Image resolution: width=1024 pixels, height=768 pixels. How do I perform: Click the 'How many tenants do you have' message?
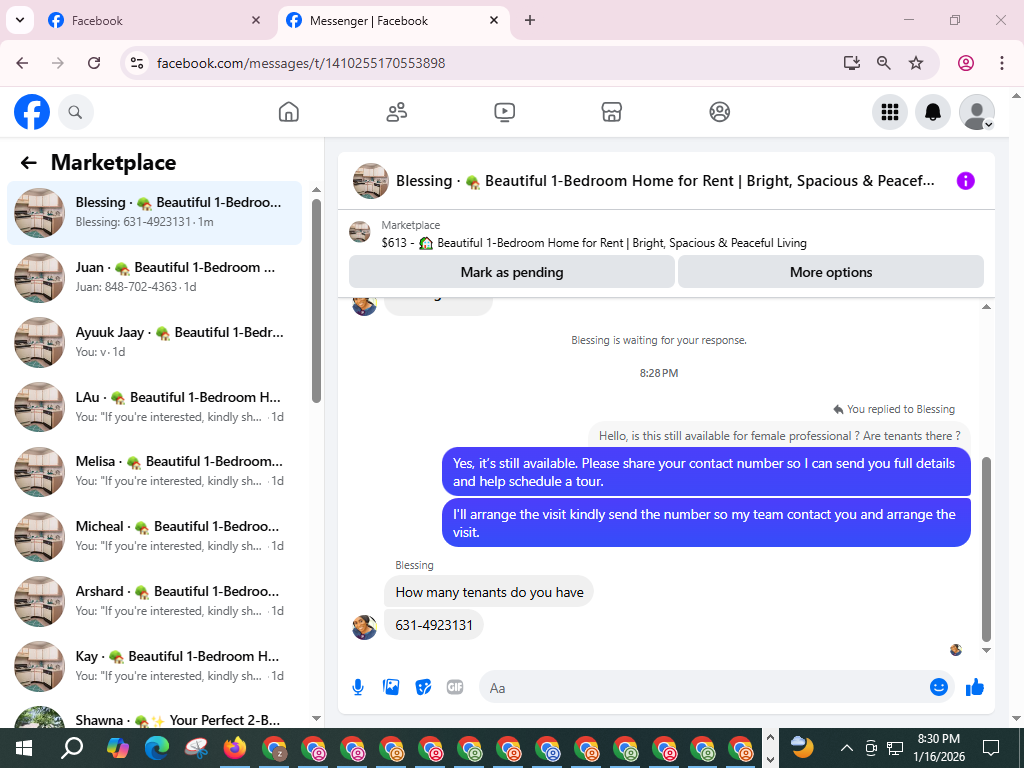(x=489, y=592)
